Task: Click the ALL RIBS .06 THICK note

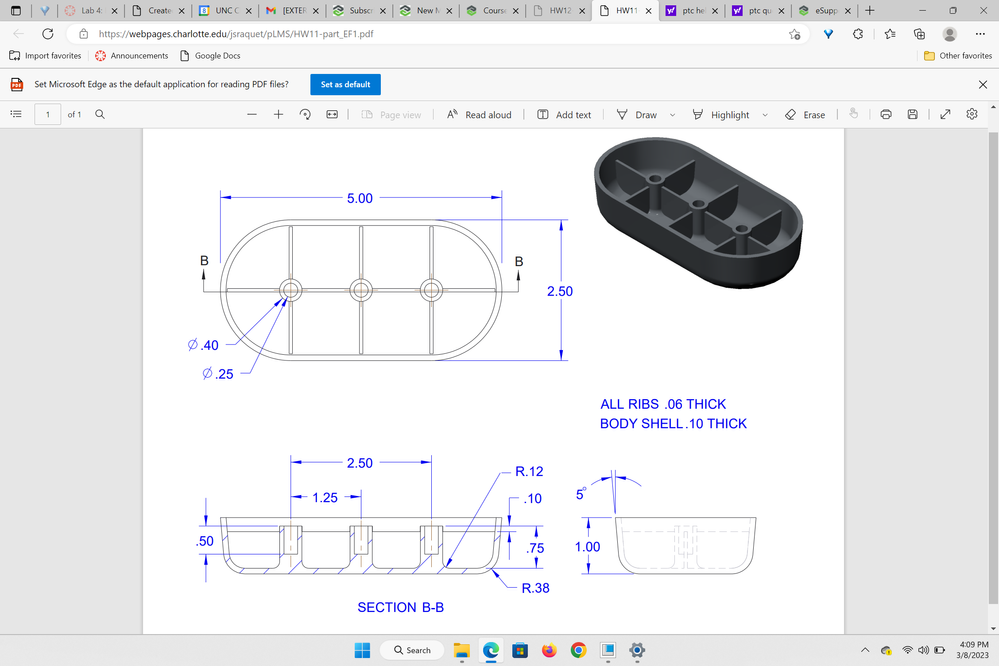Action: [663, 404]
